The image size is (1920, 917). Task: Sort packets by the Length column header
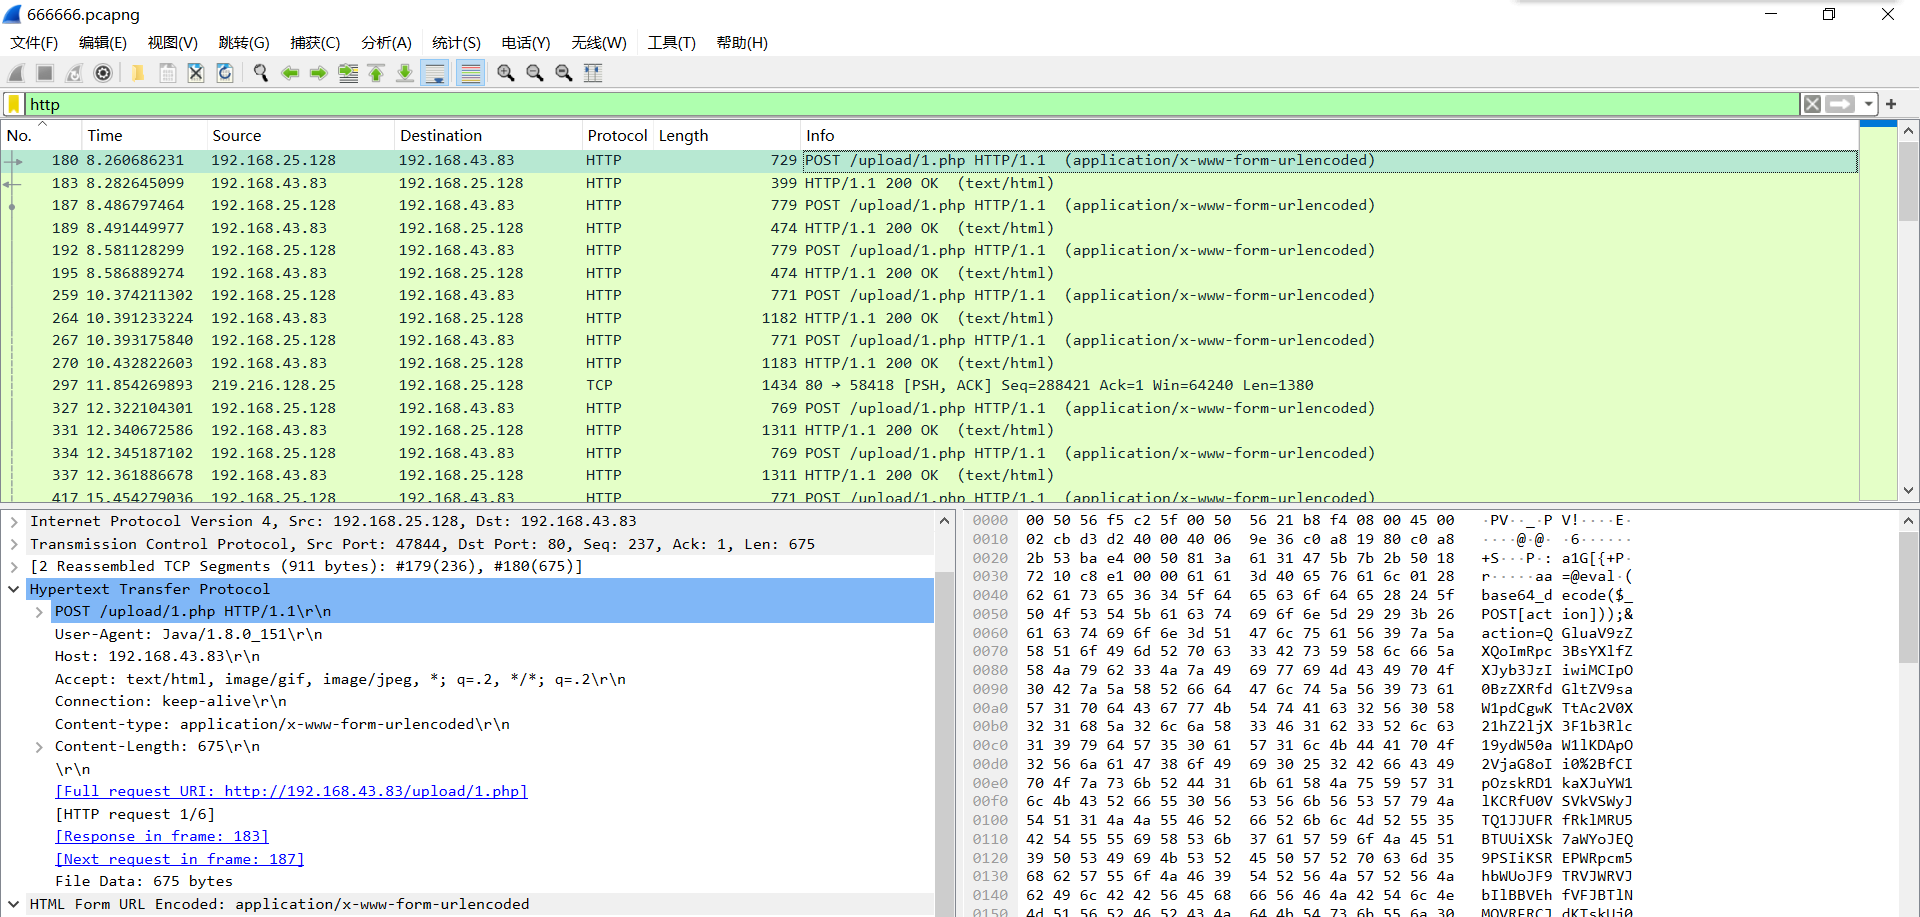727,135
